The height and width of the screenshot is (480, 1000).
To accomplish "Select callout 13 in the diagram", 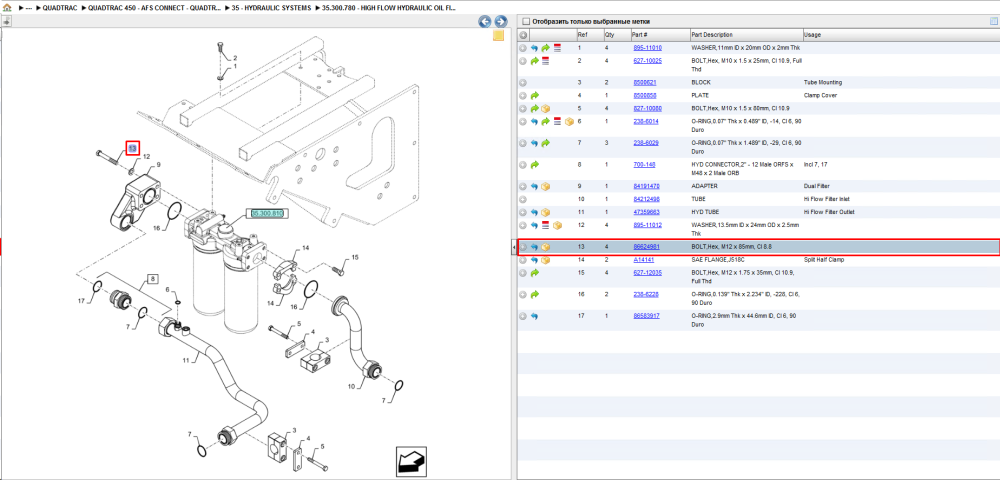I will 133,149.
